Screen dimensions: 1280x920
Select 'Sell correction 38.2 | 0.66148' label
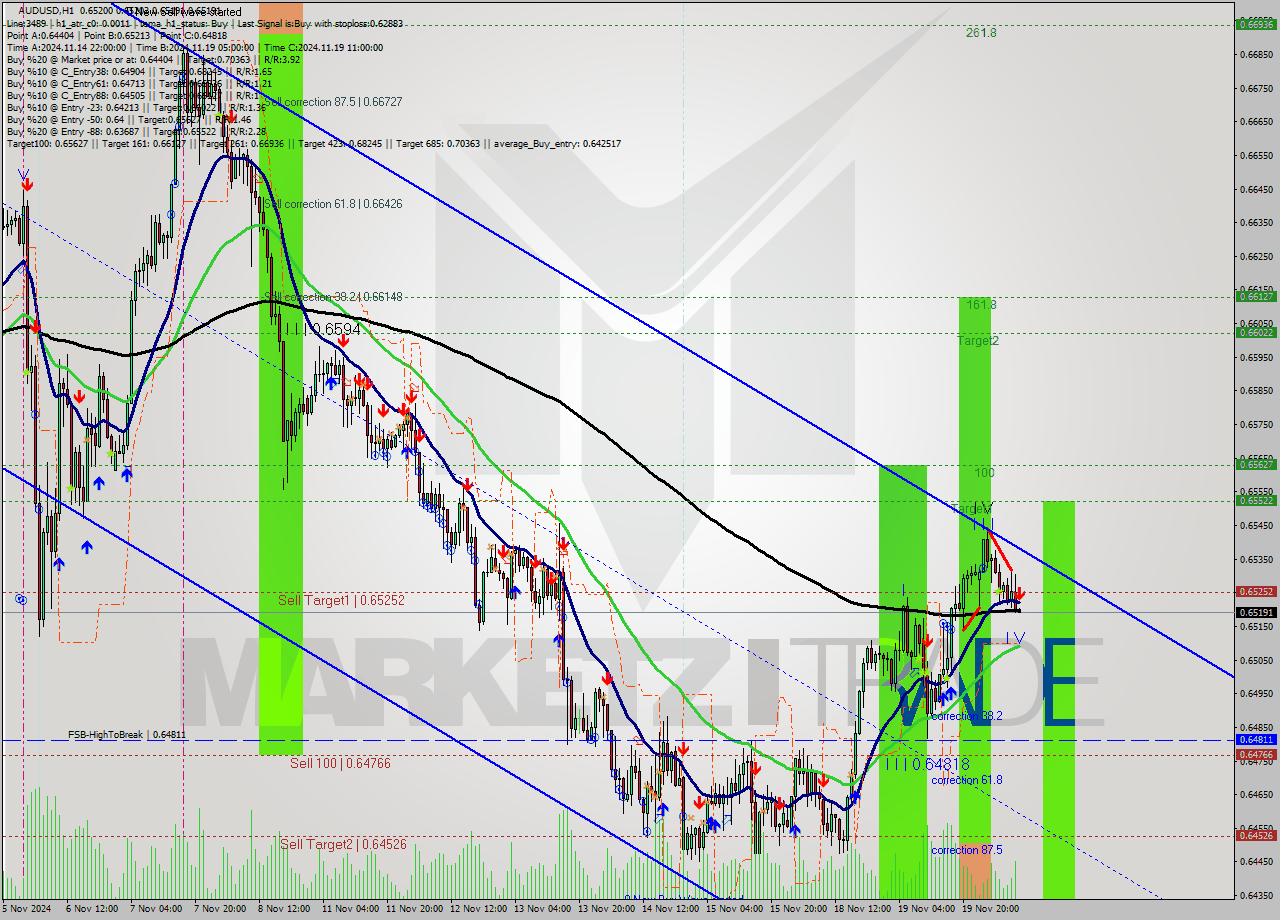(333, 297)
